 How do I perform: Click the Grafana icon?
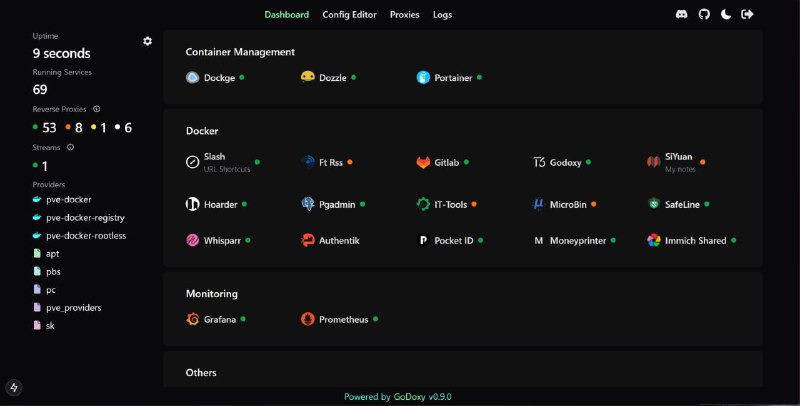(193, 319)
